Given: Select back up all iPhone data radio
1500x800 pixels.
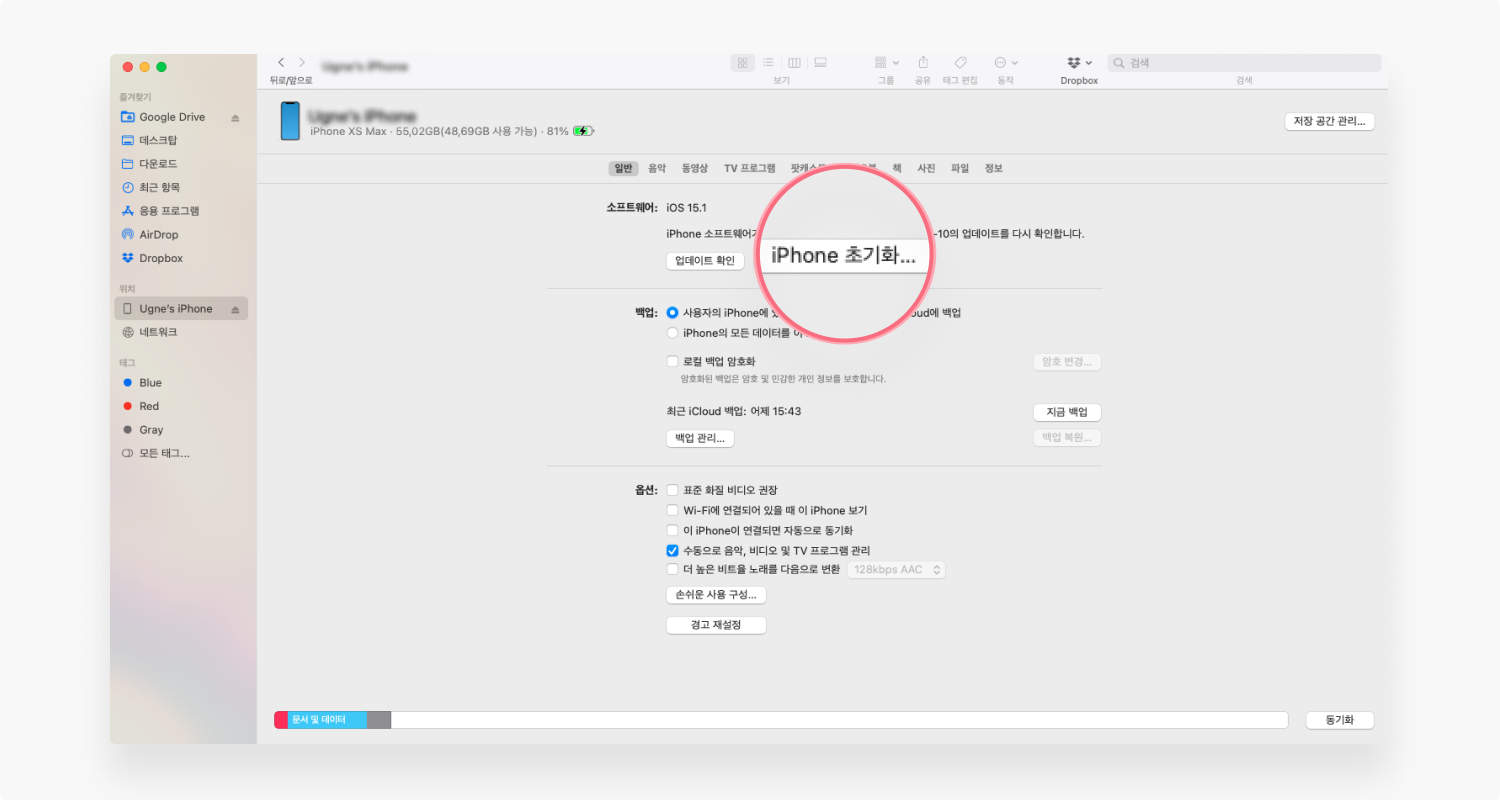Looking at the screenshot, I should [672, 333].
